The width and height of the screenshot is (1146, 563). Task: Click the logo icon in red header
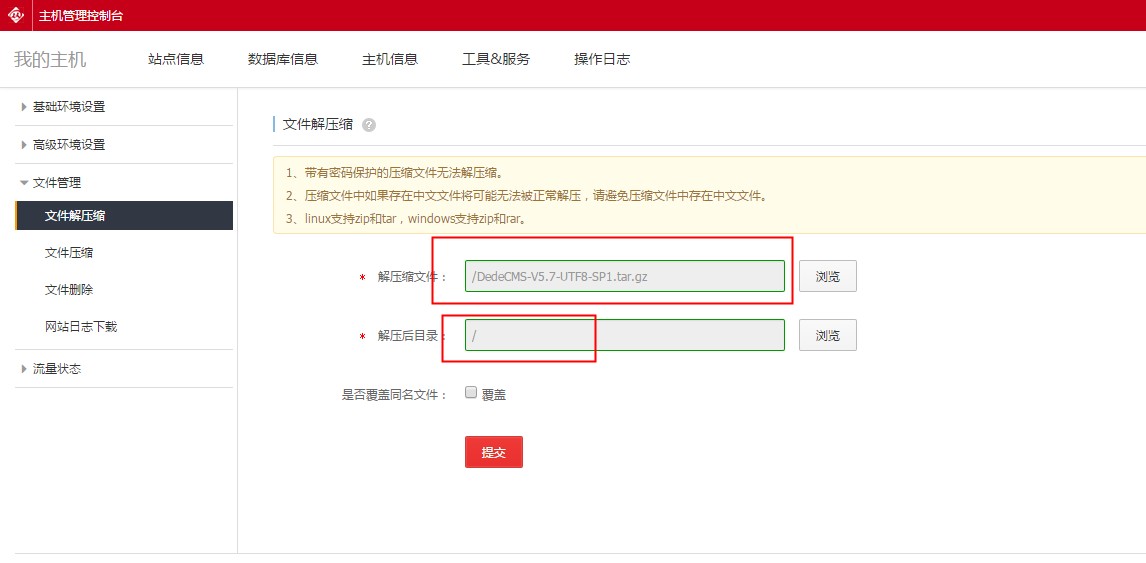(x=16, y=15)
